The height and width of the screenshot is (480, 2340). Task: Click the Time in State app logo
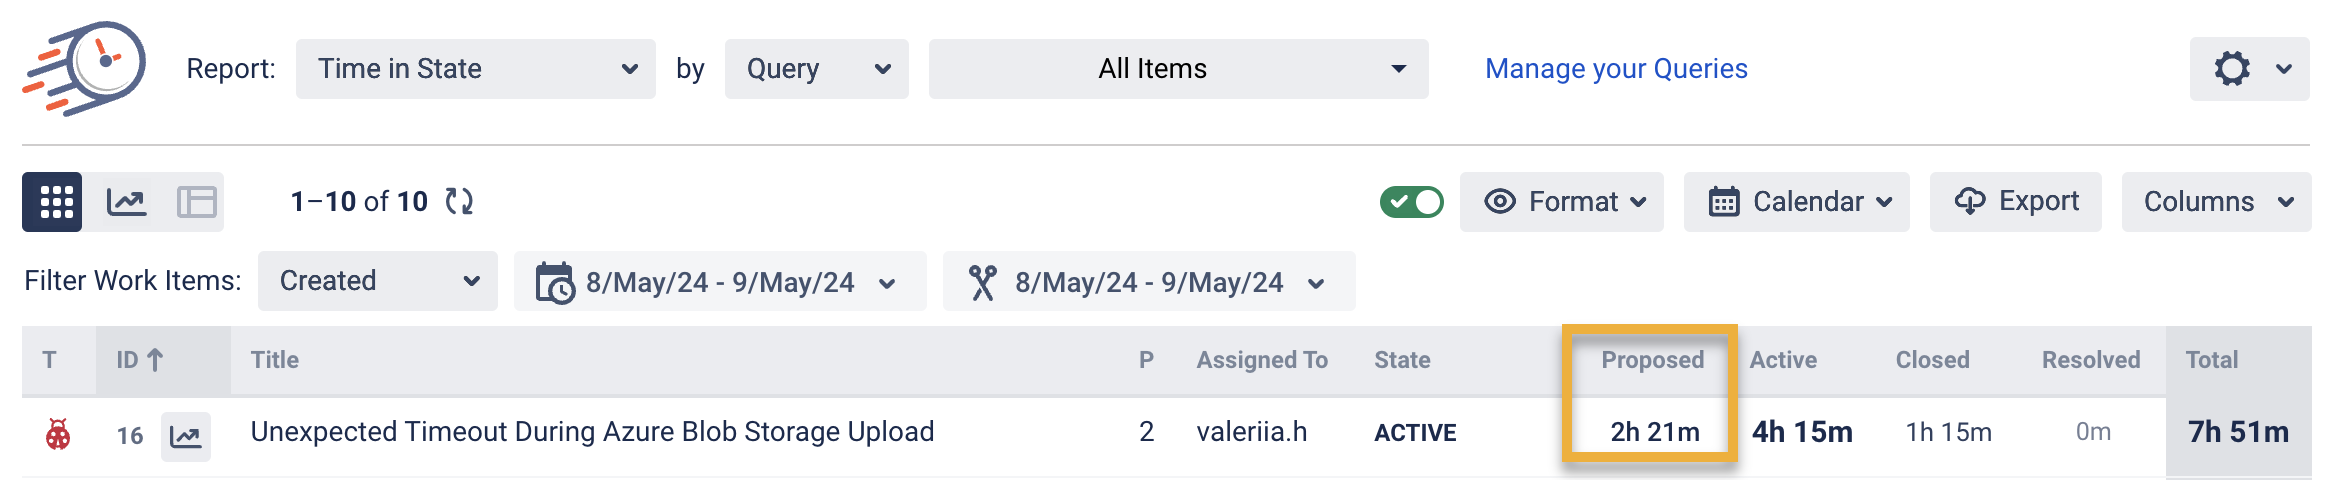pyautogui.click(x=85, y=68)
